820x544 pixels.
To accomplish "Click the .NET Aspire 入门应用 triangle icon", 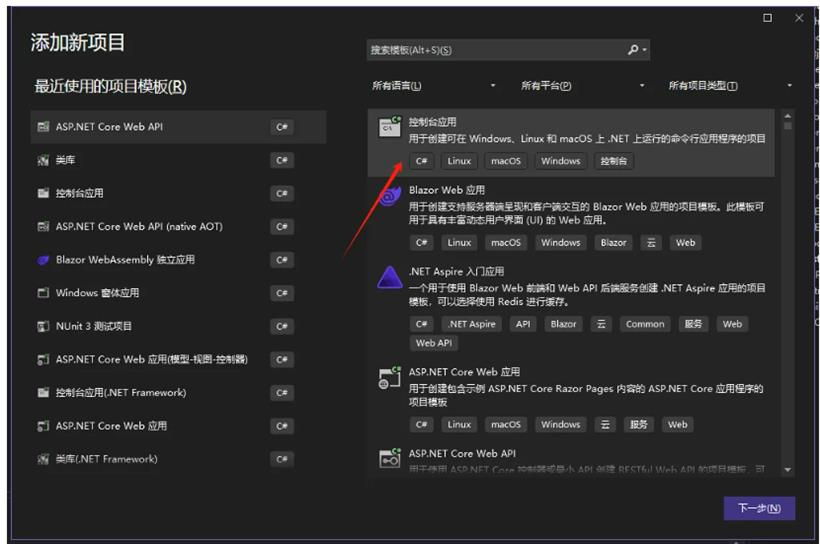I will pyautogui.click(x=390, y=277).
